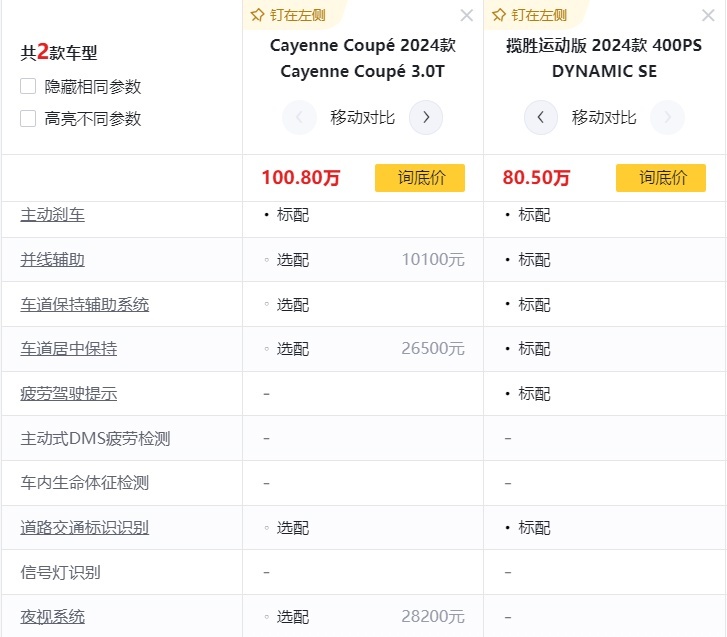Remove Cayenne Coupé from comparison
Image resolution: width=727 pixels, height=637 pixels.
point(466,16)
